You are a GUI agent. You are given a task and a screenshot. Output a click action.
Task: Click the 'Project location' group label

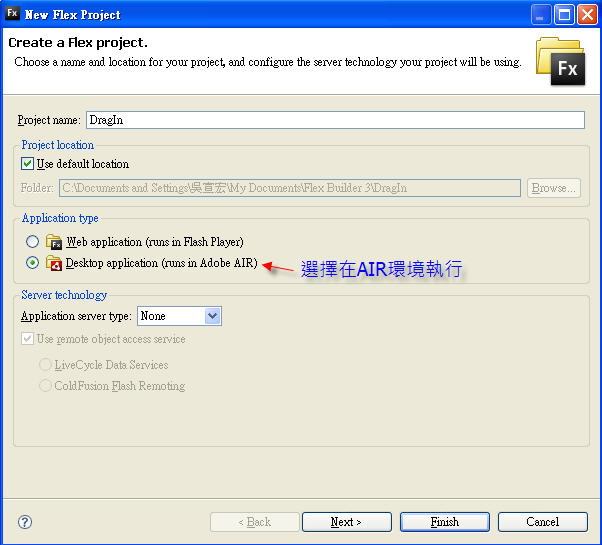(58, 145)
